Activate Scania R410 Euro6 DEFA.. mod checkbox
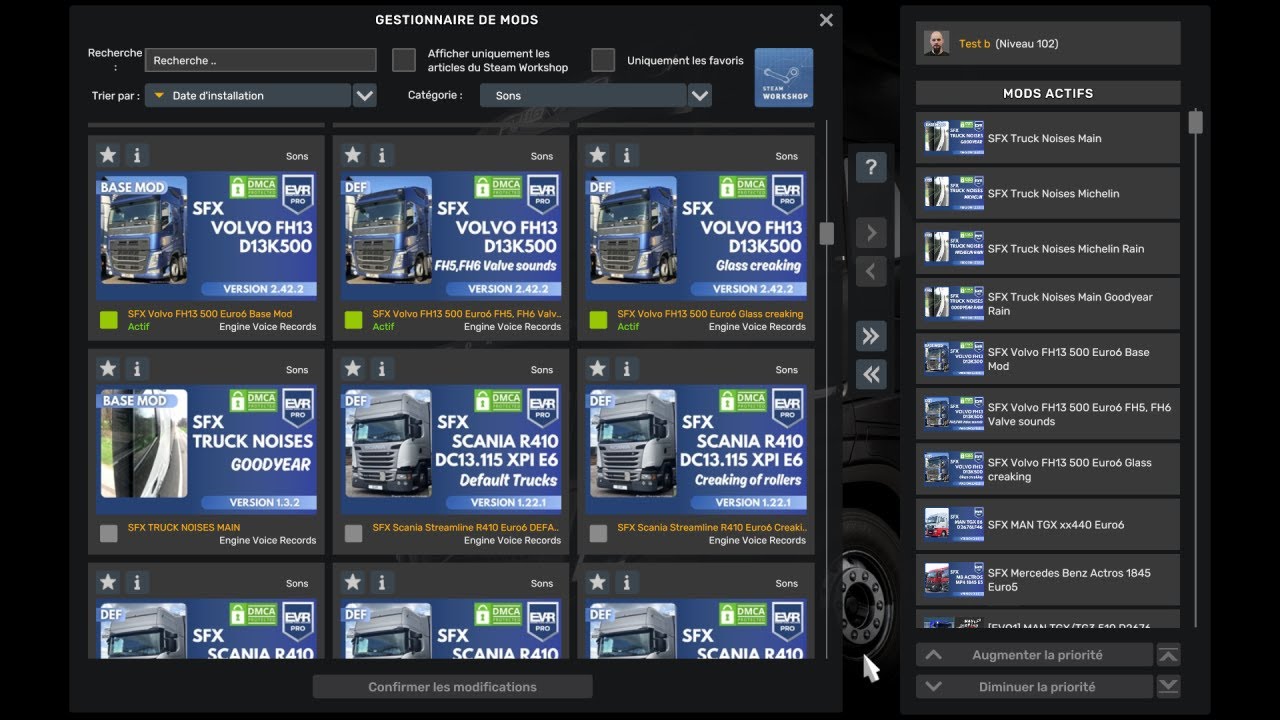1280x720 pixels. [x=353, y=534]
